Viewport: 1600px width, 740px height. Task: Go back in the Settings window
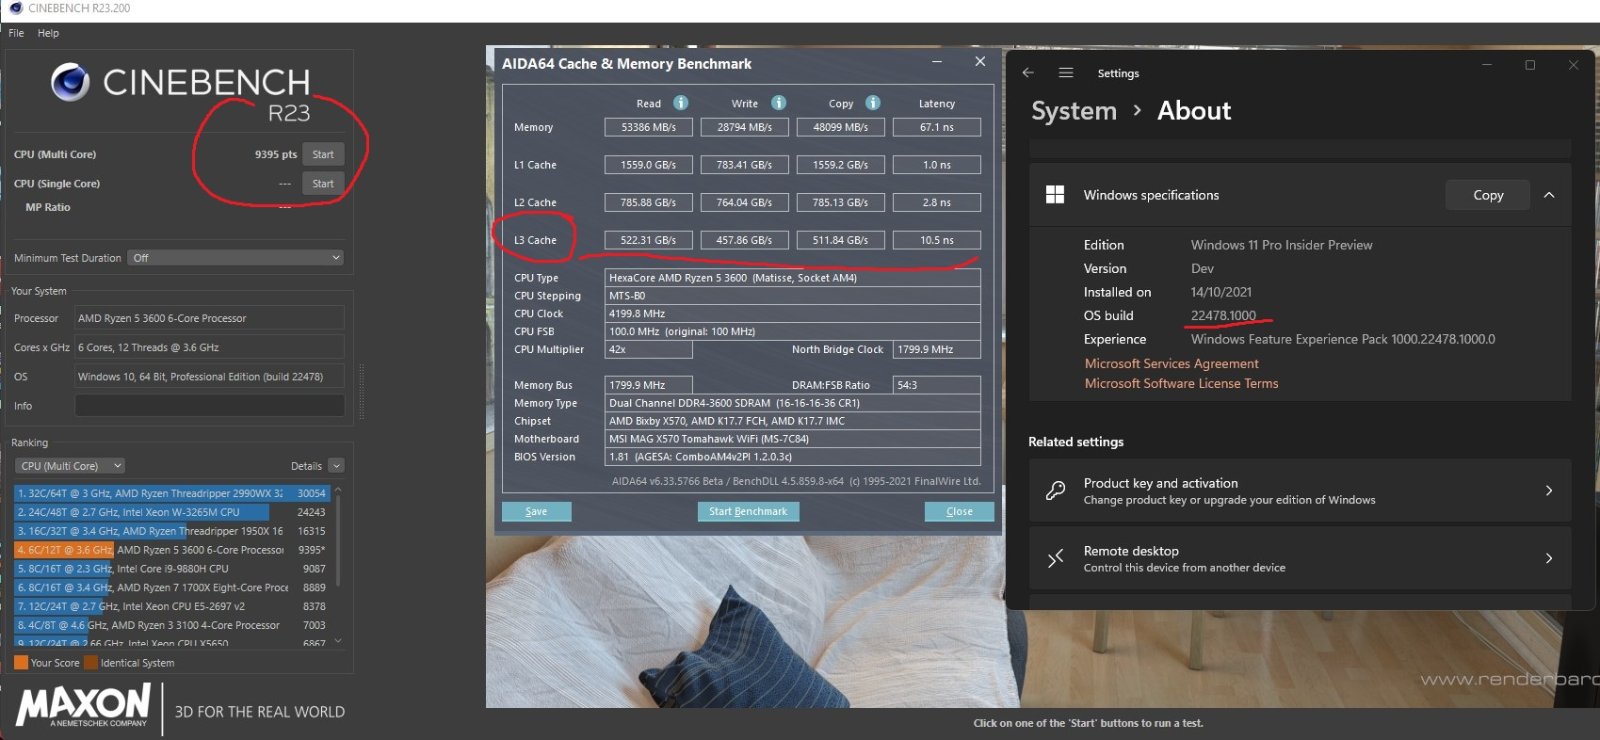[1028, 73]
